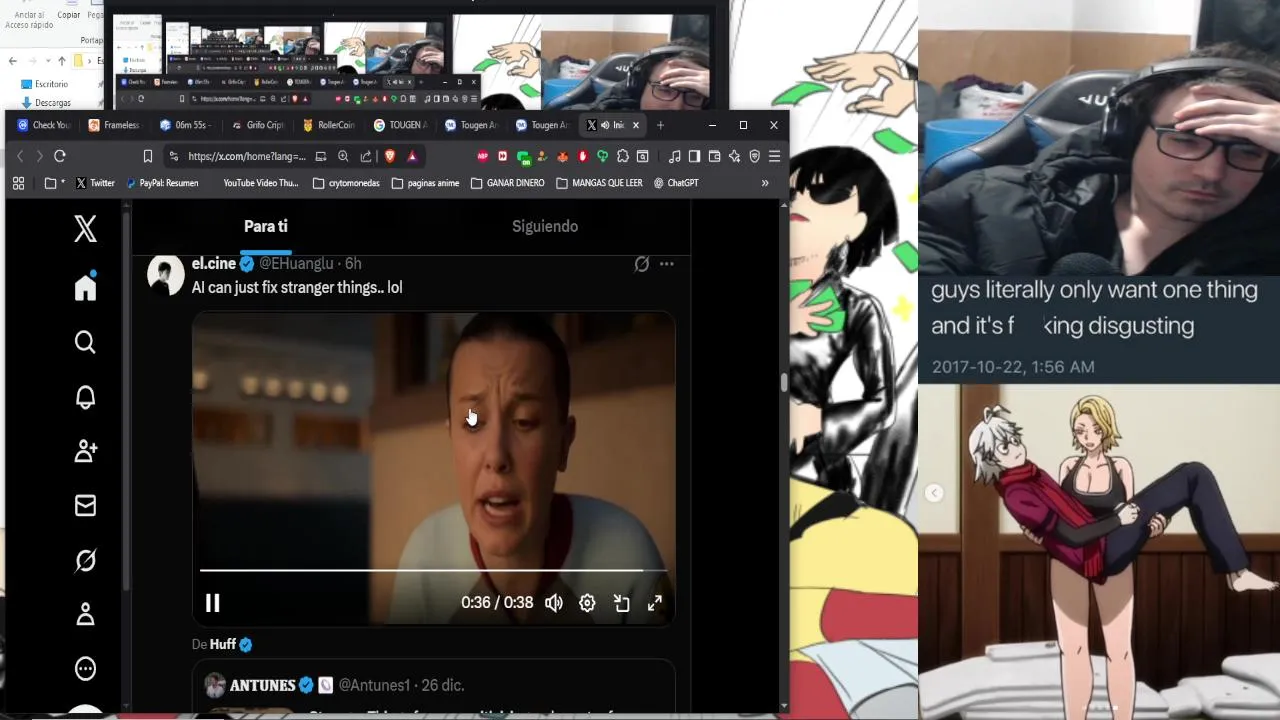Open the ChatGPT bookmark
Image resolution: width=1280 pixels, height=720 pixels.
click(676, 183)
